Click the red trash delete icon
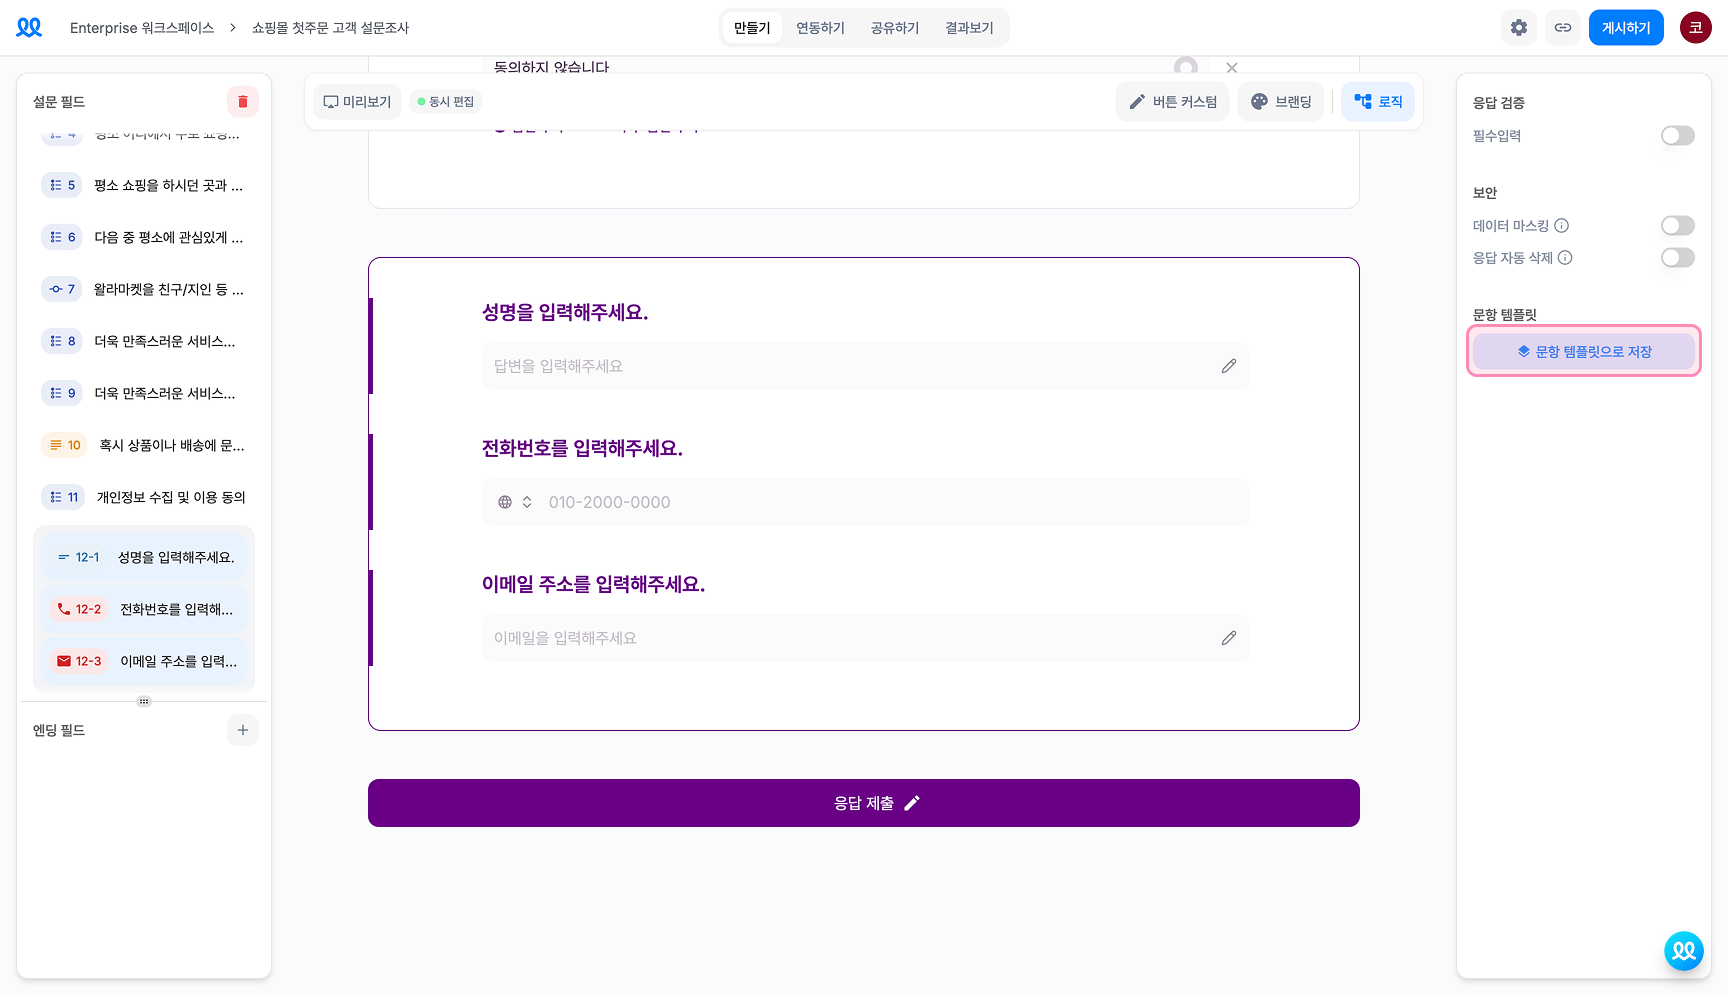1728x995 pixels. tap(243, 102)
